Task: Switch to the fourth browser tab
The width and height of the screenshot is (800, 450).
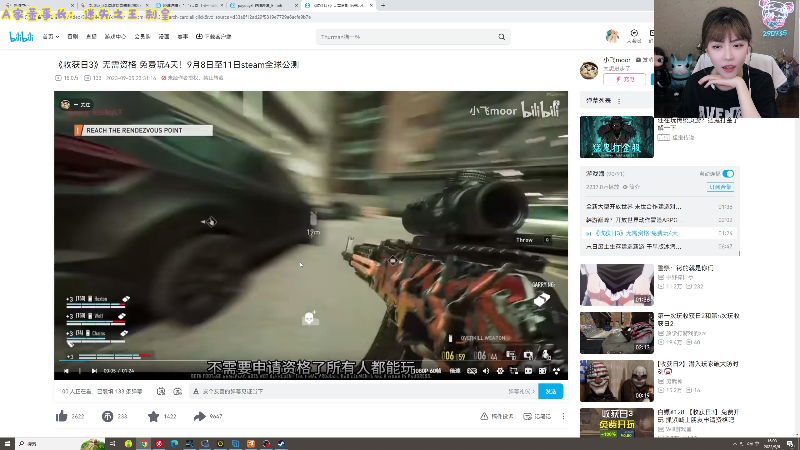Action: click(263, 5)
